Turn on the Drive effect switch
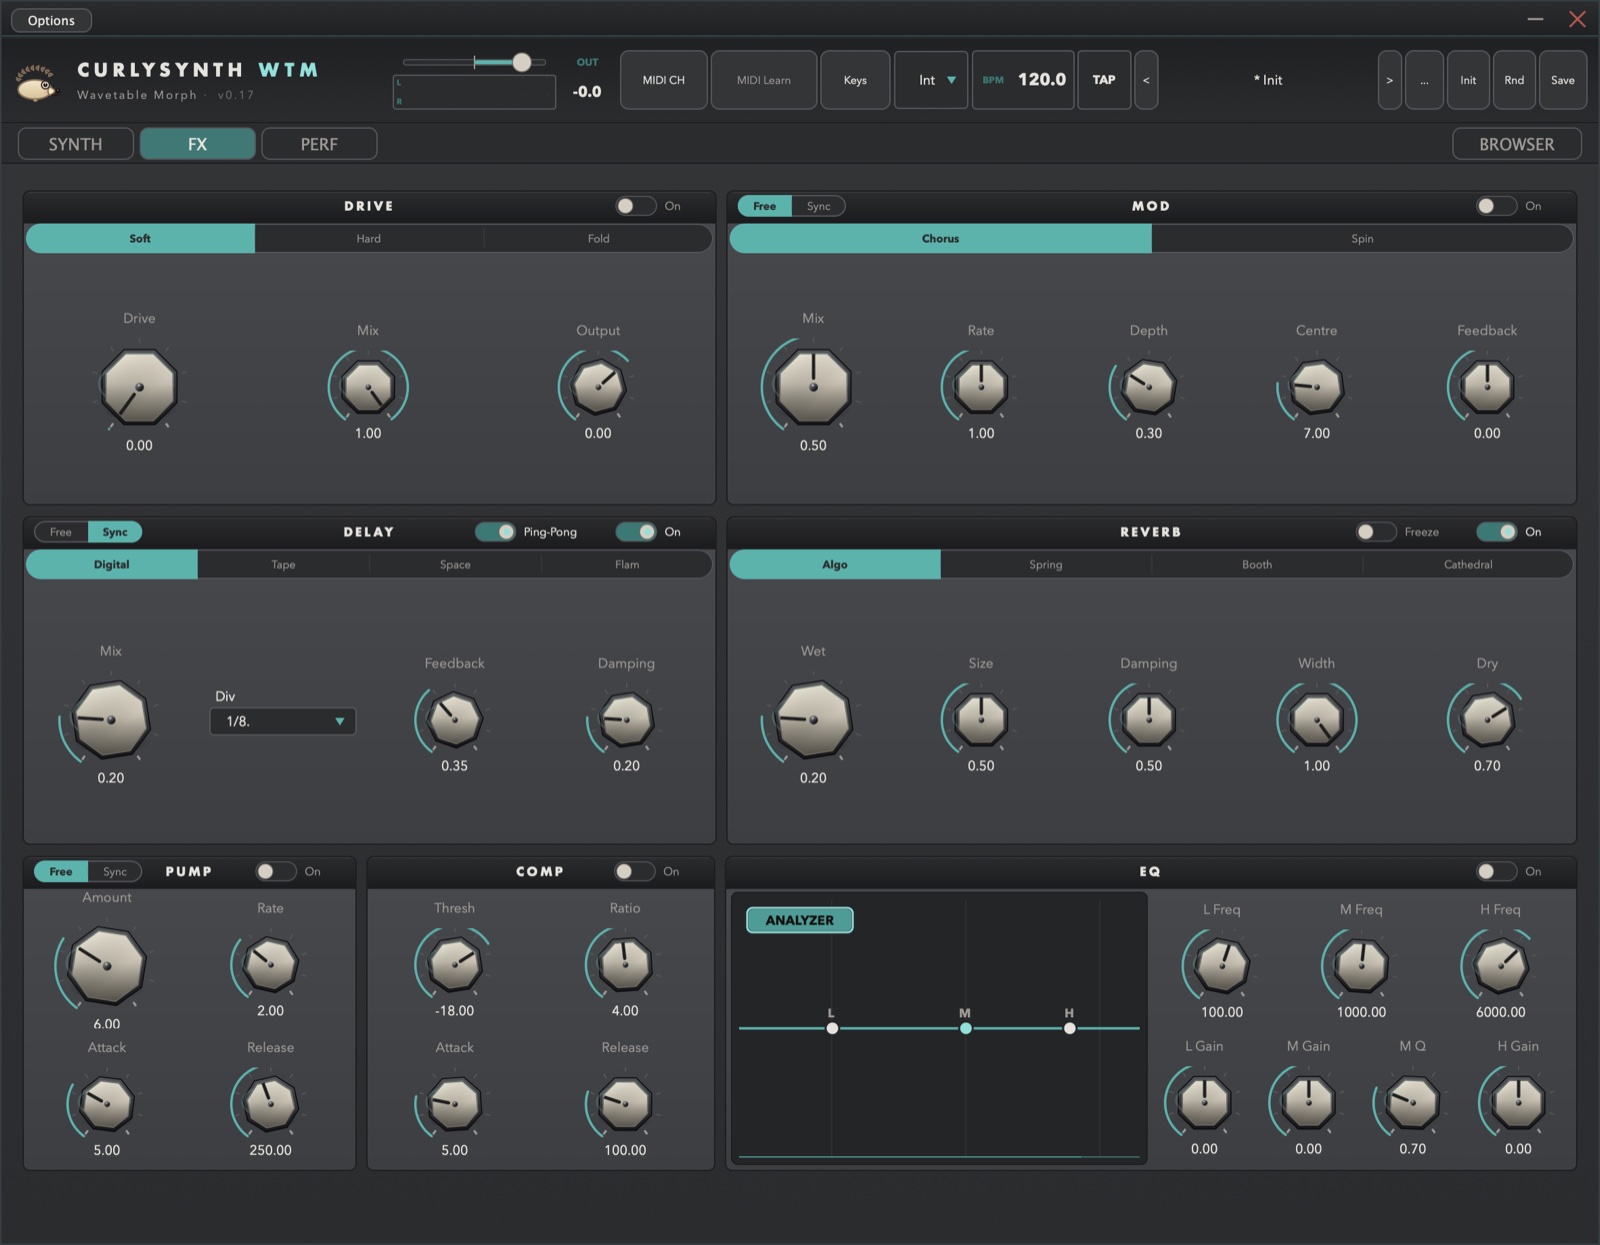 [635, 206]
